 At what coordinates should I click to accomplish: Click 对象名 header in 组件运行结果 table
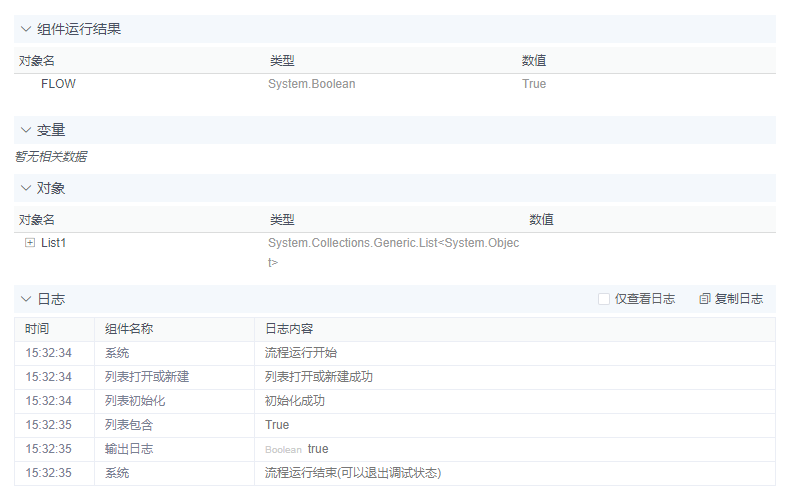[x=36, y=61]
